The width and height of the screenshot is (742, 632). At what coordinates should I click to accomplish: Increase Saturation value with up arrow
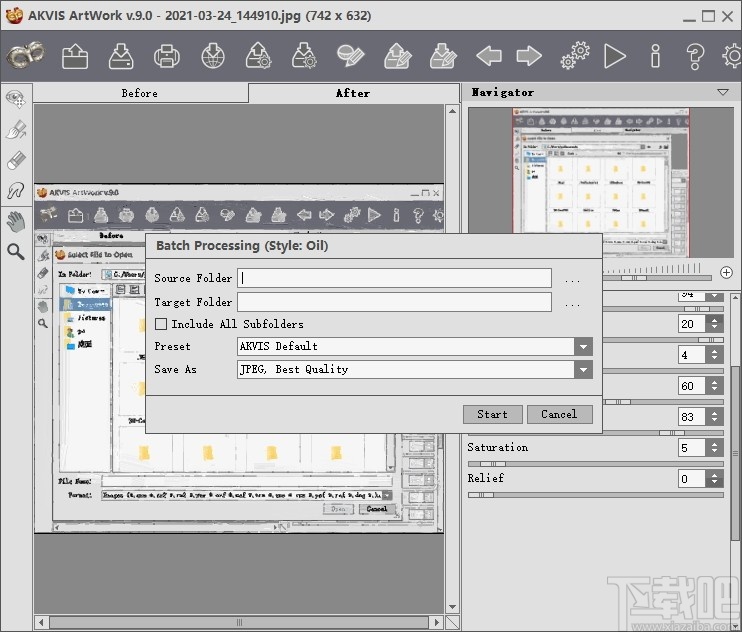coord(714,444)
